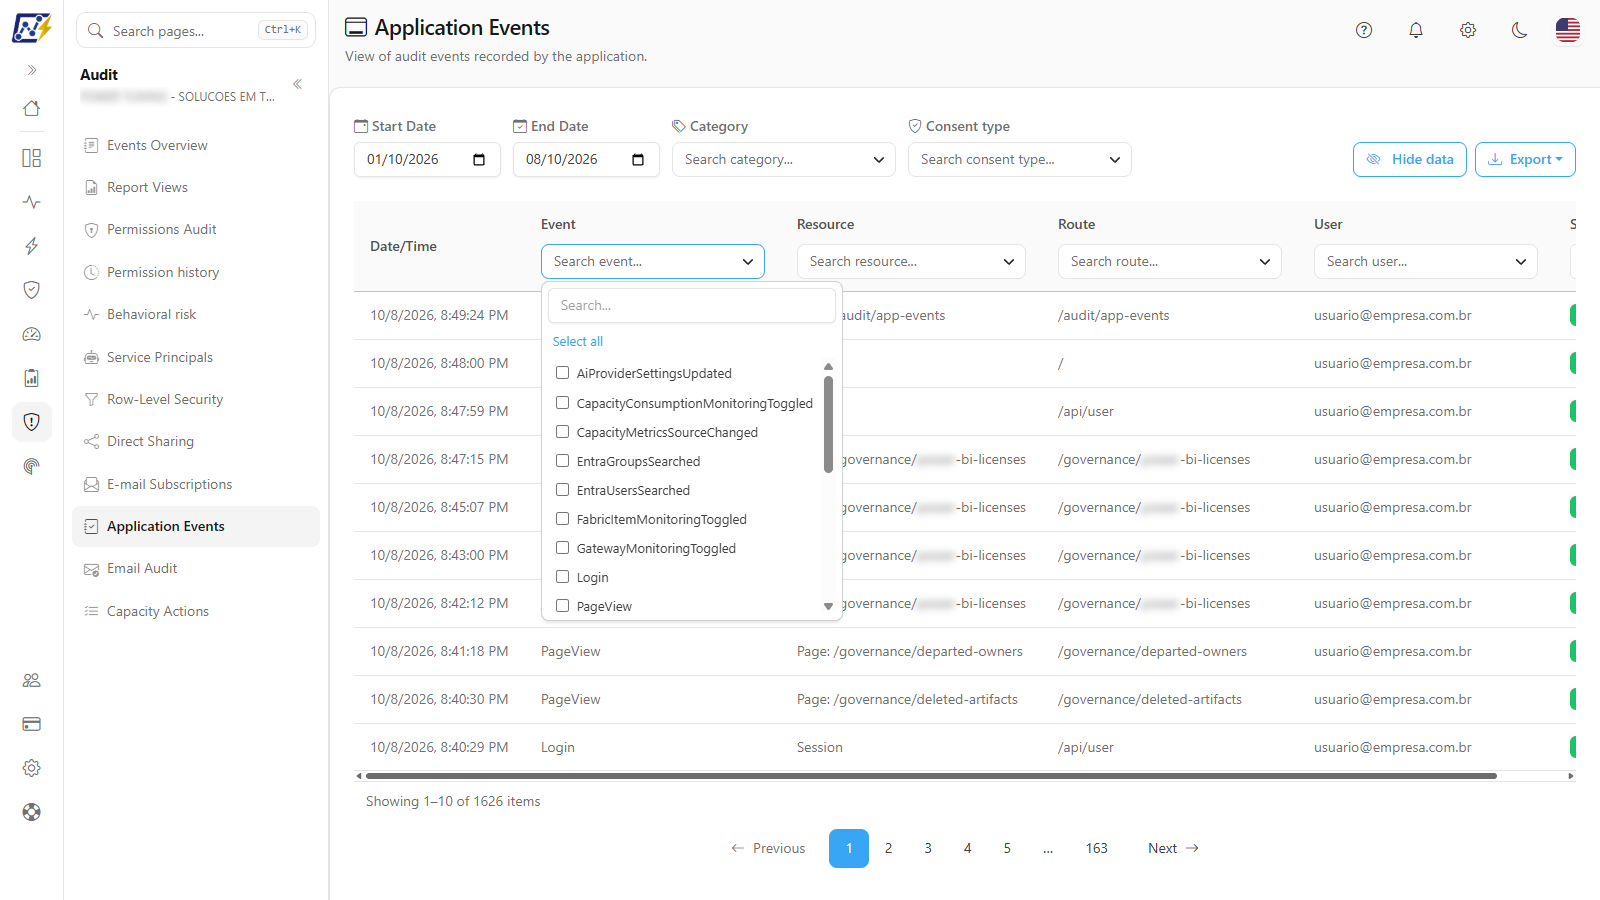Open top bar settings gear
Image resolution: width=1600 pixels, height=900 pixels.
click(1468, 30)
